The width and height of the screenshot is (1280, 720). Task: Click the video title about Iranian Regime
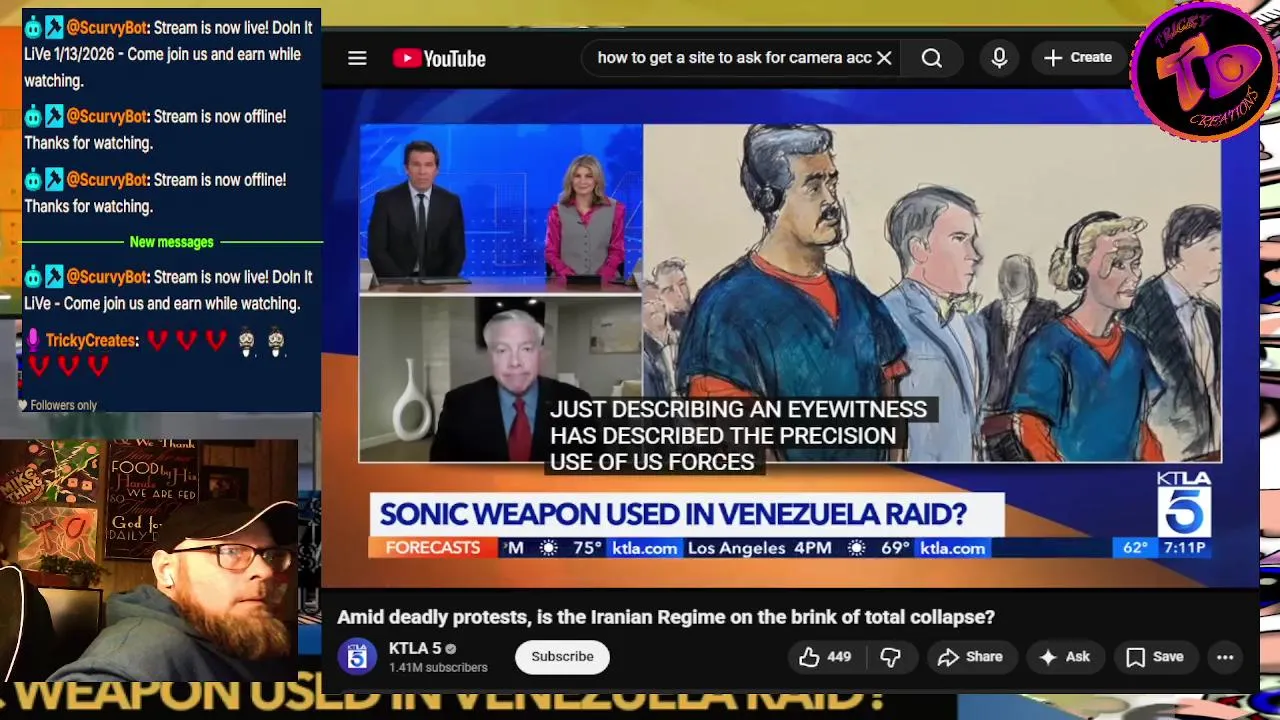click(x=666, y=617)
